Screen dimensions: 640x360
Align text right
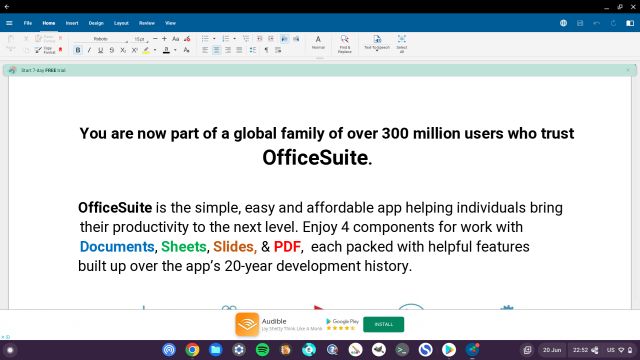click(x=228, y=50)
